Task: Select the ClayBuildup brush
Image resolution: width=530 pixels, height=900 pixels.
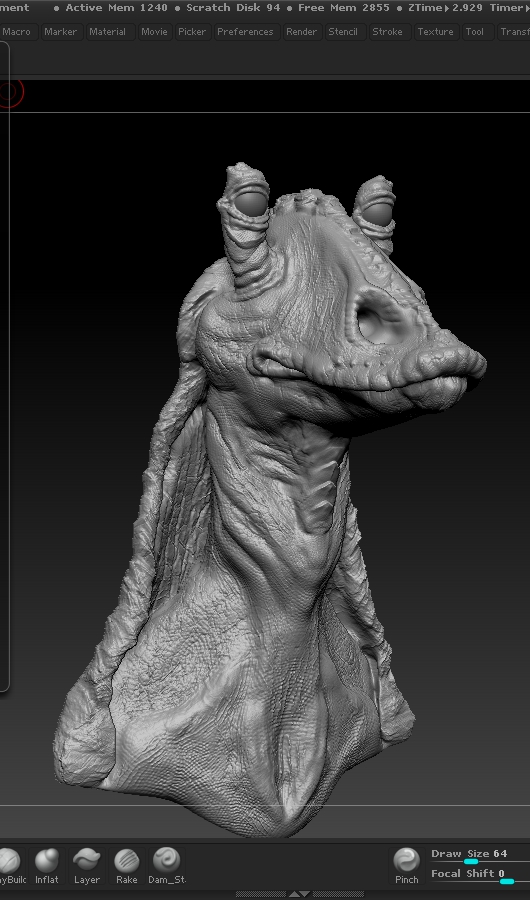Action: (11, 866)
